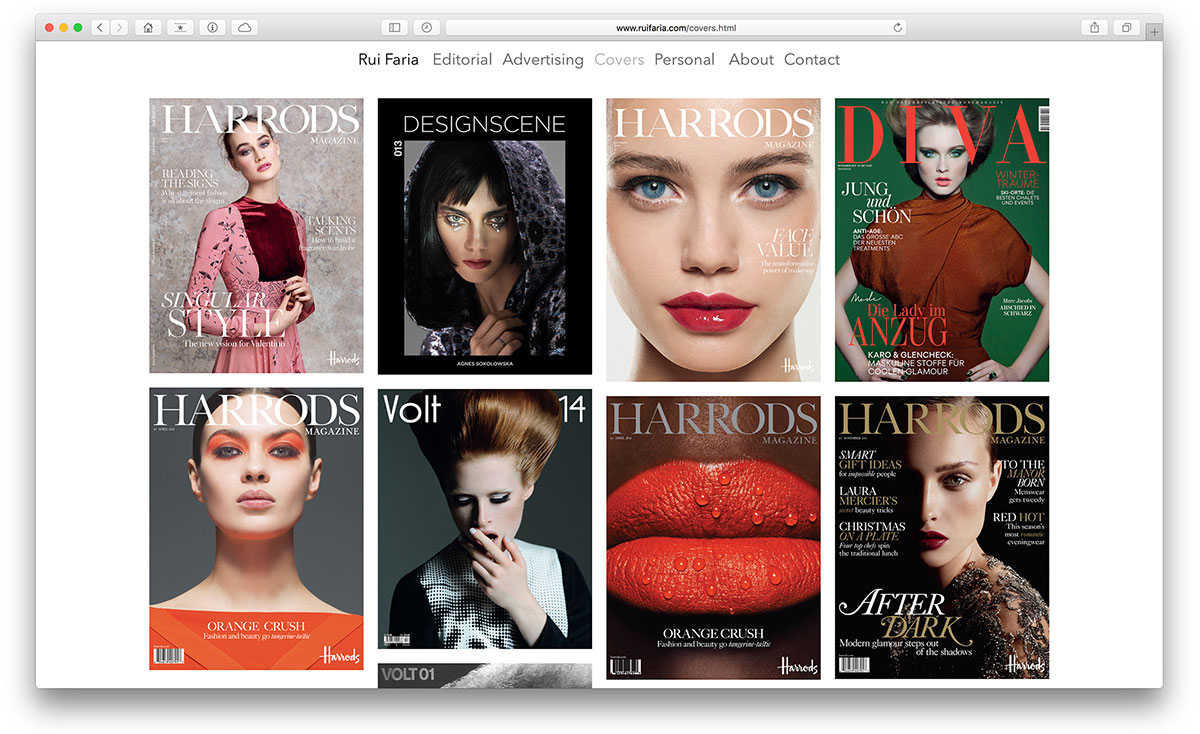Click the toolbar button right of Home
Image resolution: width=1200 pixels, height=734 pixels.
tap(180, 28)
